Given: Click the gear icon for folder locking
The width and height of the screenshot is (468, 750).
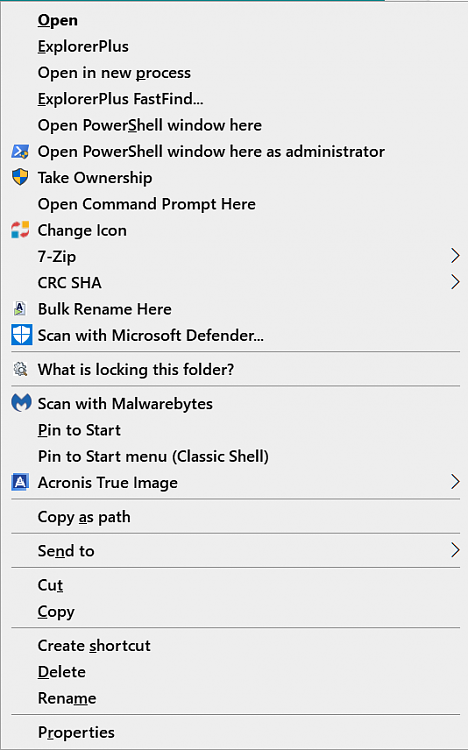Looking at the screenshot, I should coord(20,369).
